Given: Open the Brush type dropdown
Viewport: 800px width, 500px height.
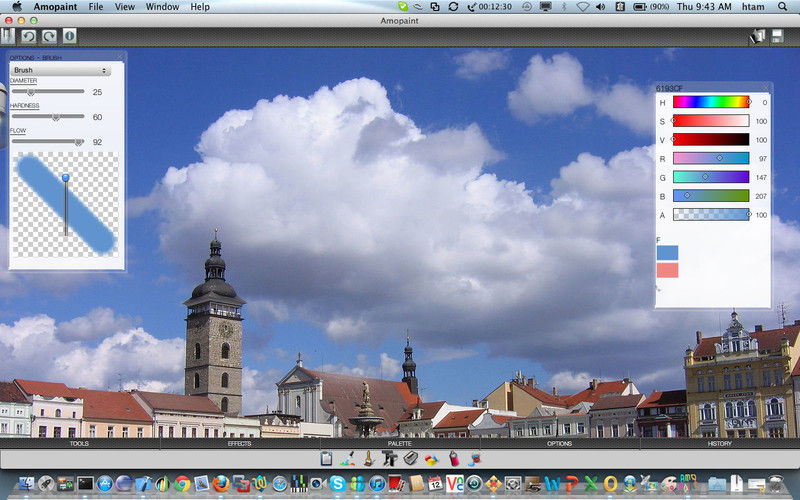Looking at the screenshot, I should (x=60, y=71).
